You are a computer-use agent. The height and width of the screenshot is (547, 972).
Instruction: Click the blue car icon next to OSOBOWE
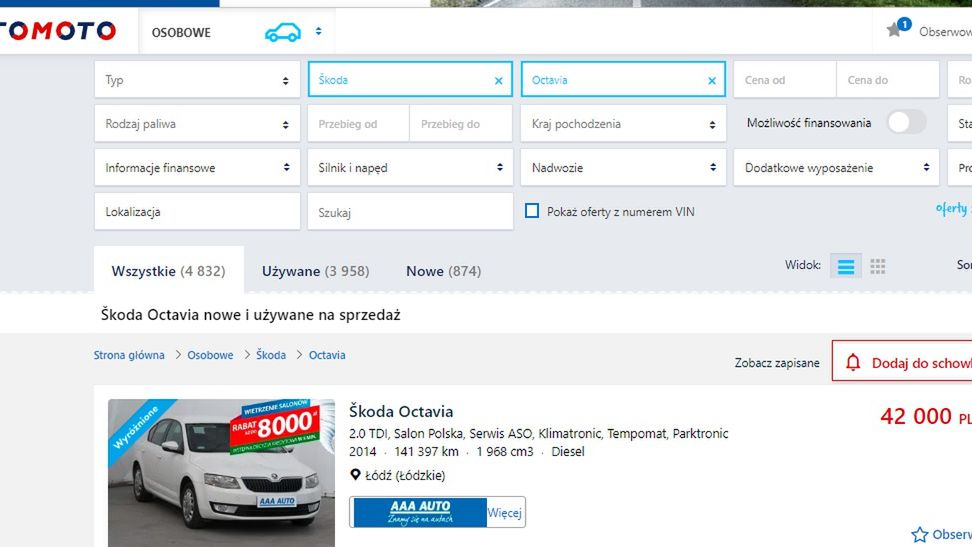pos(283,32)
